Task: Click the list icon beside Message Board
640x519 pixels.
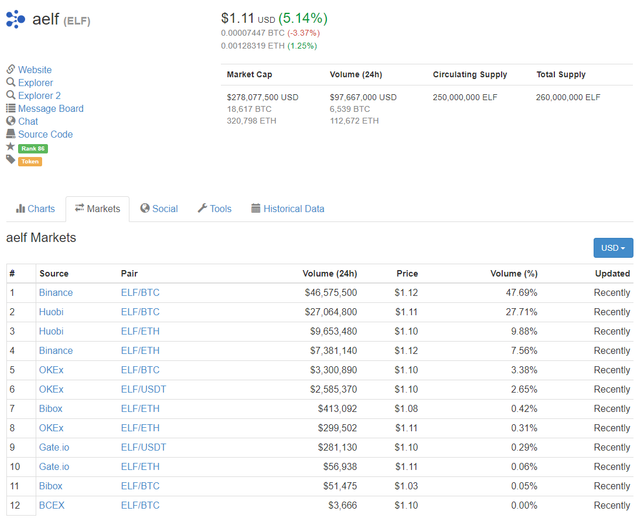Action: [11, 108]
